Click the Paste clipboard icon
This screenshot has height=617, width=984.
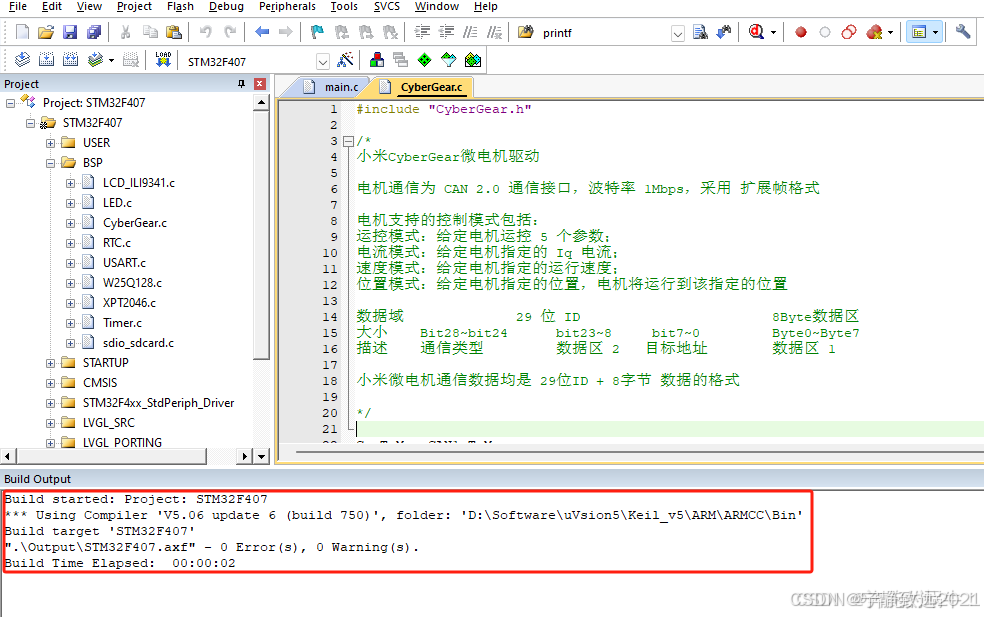[x=174, y=32]
